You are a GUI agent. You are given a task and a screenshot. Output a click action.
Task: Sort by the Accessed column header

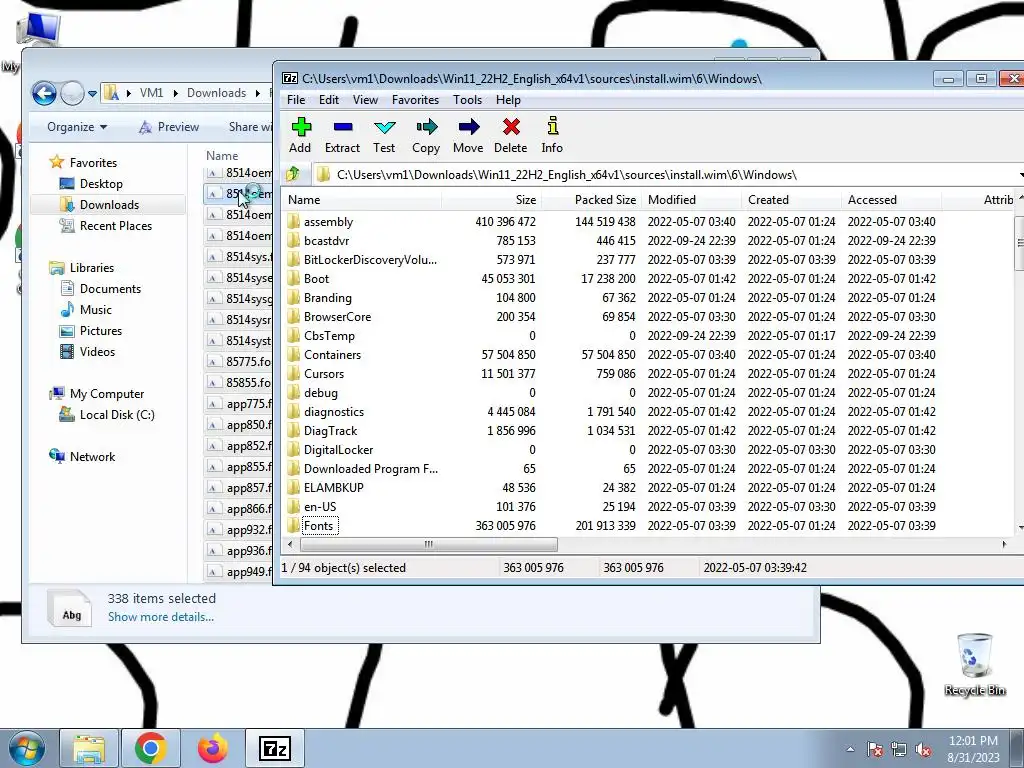coord(891,200)
